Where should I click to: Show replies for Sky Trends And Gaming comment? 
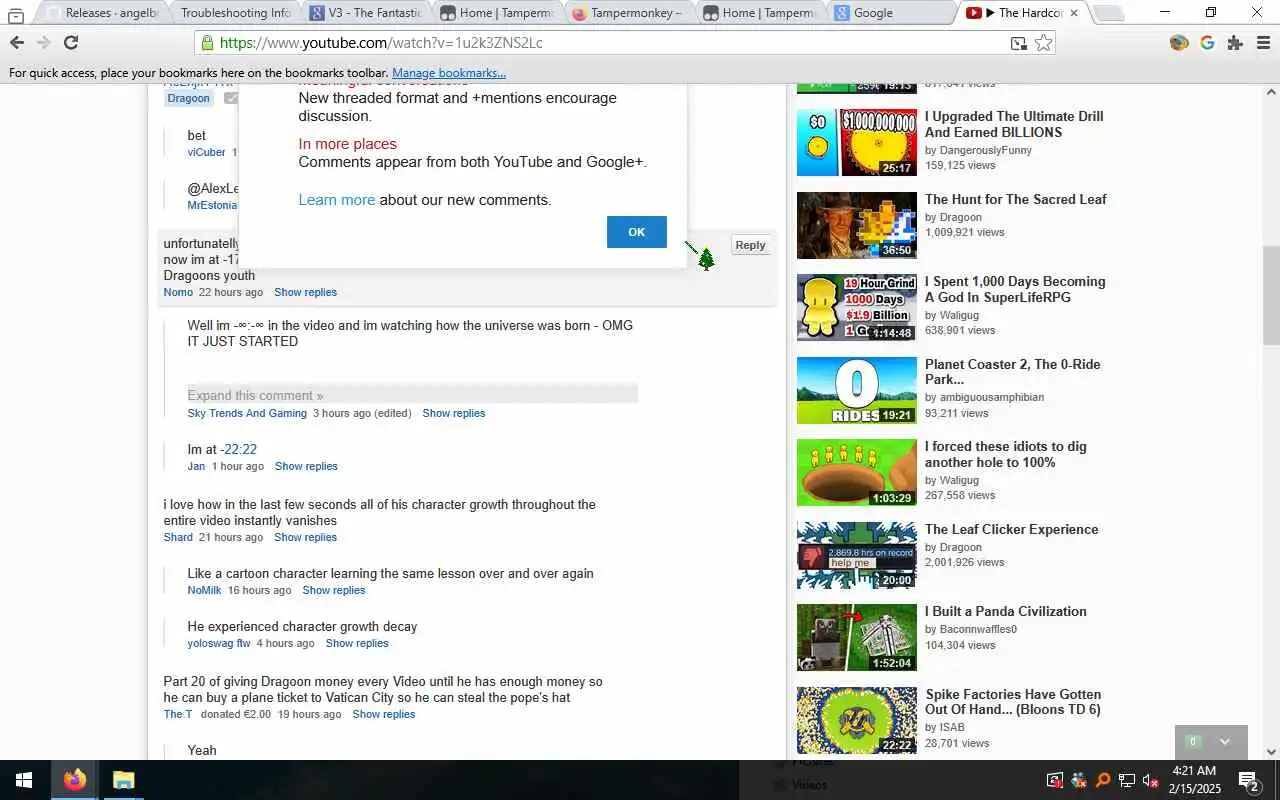click(x=453, y=413)
